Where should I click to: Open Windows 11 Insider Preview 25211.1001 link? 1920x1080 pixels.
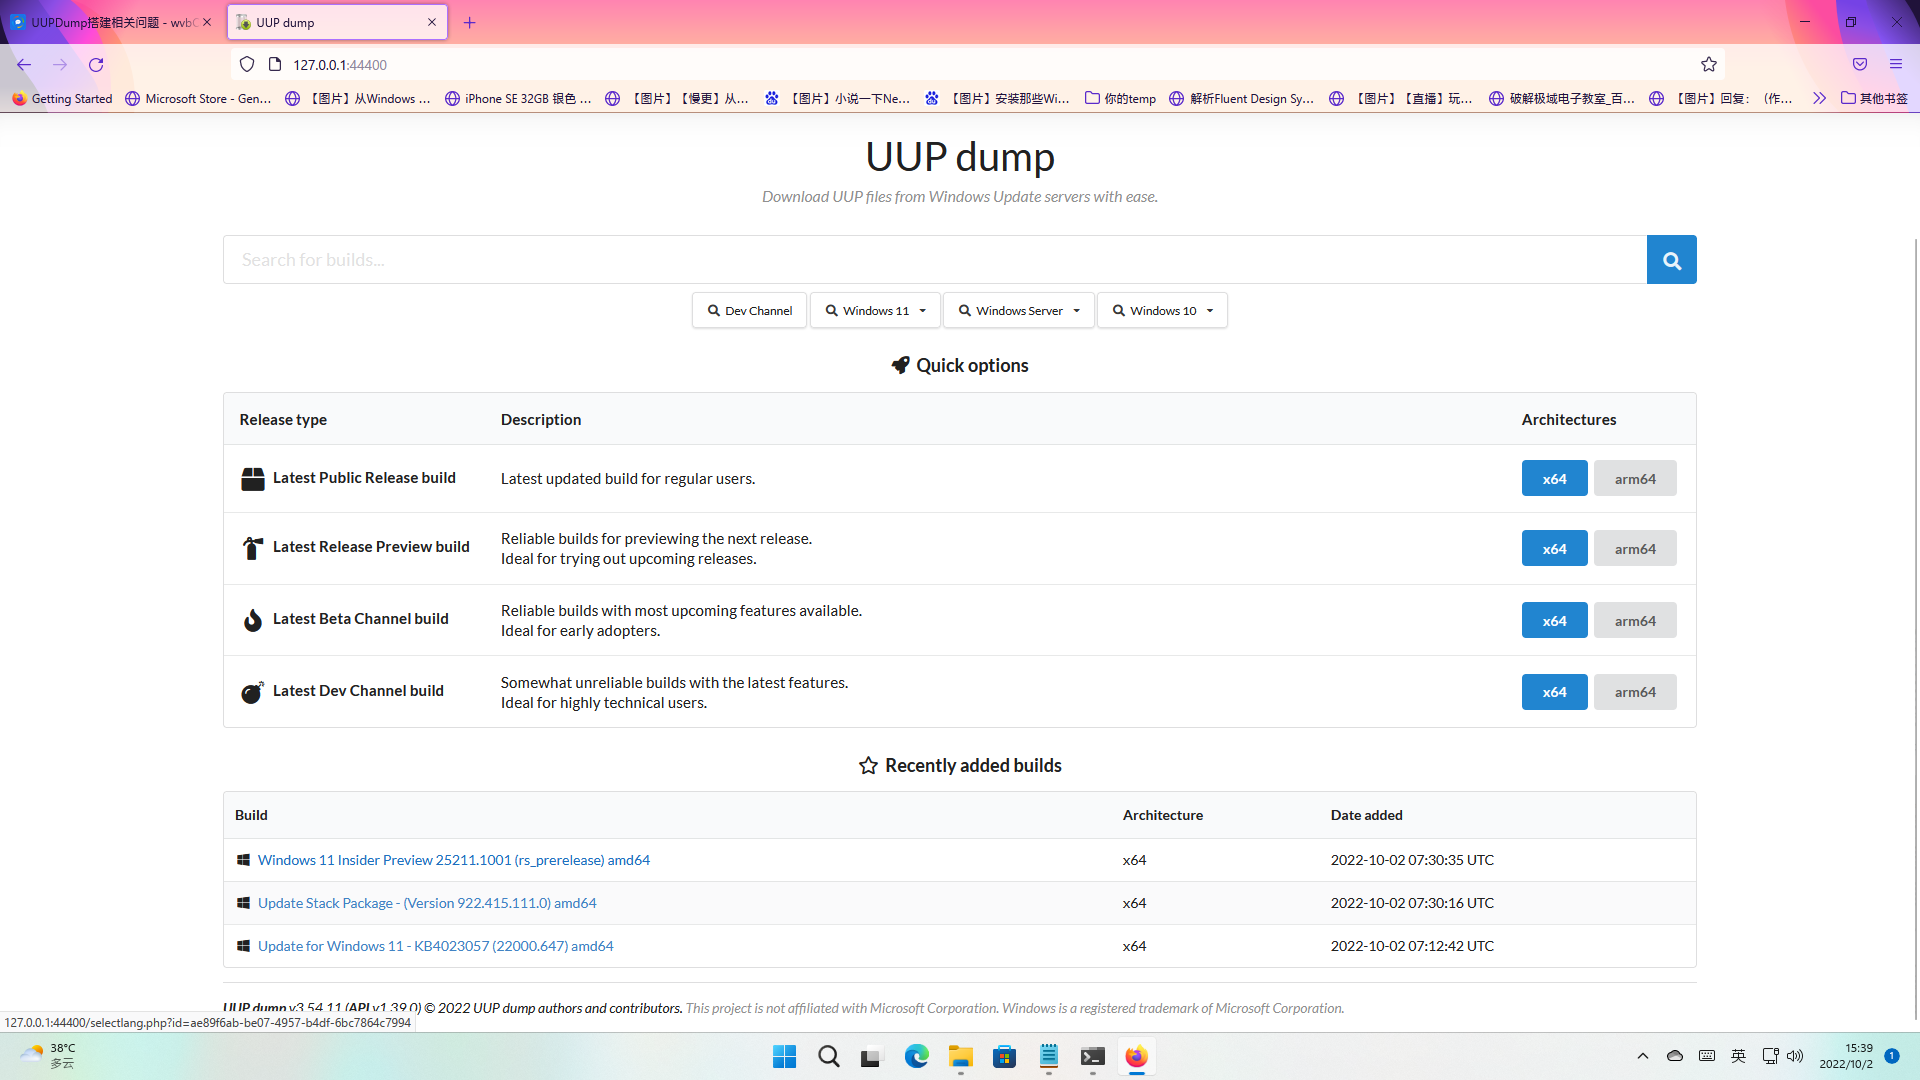(x=454, y=860)
